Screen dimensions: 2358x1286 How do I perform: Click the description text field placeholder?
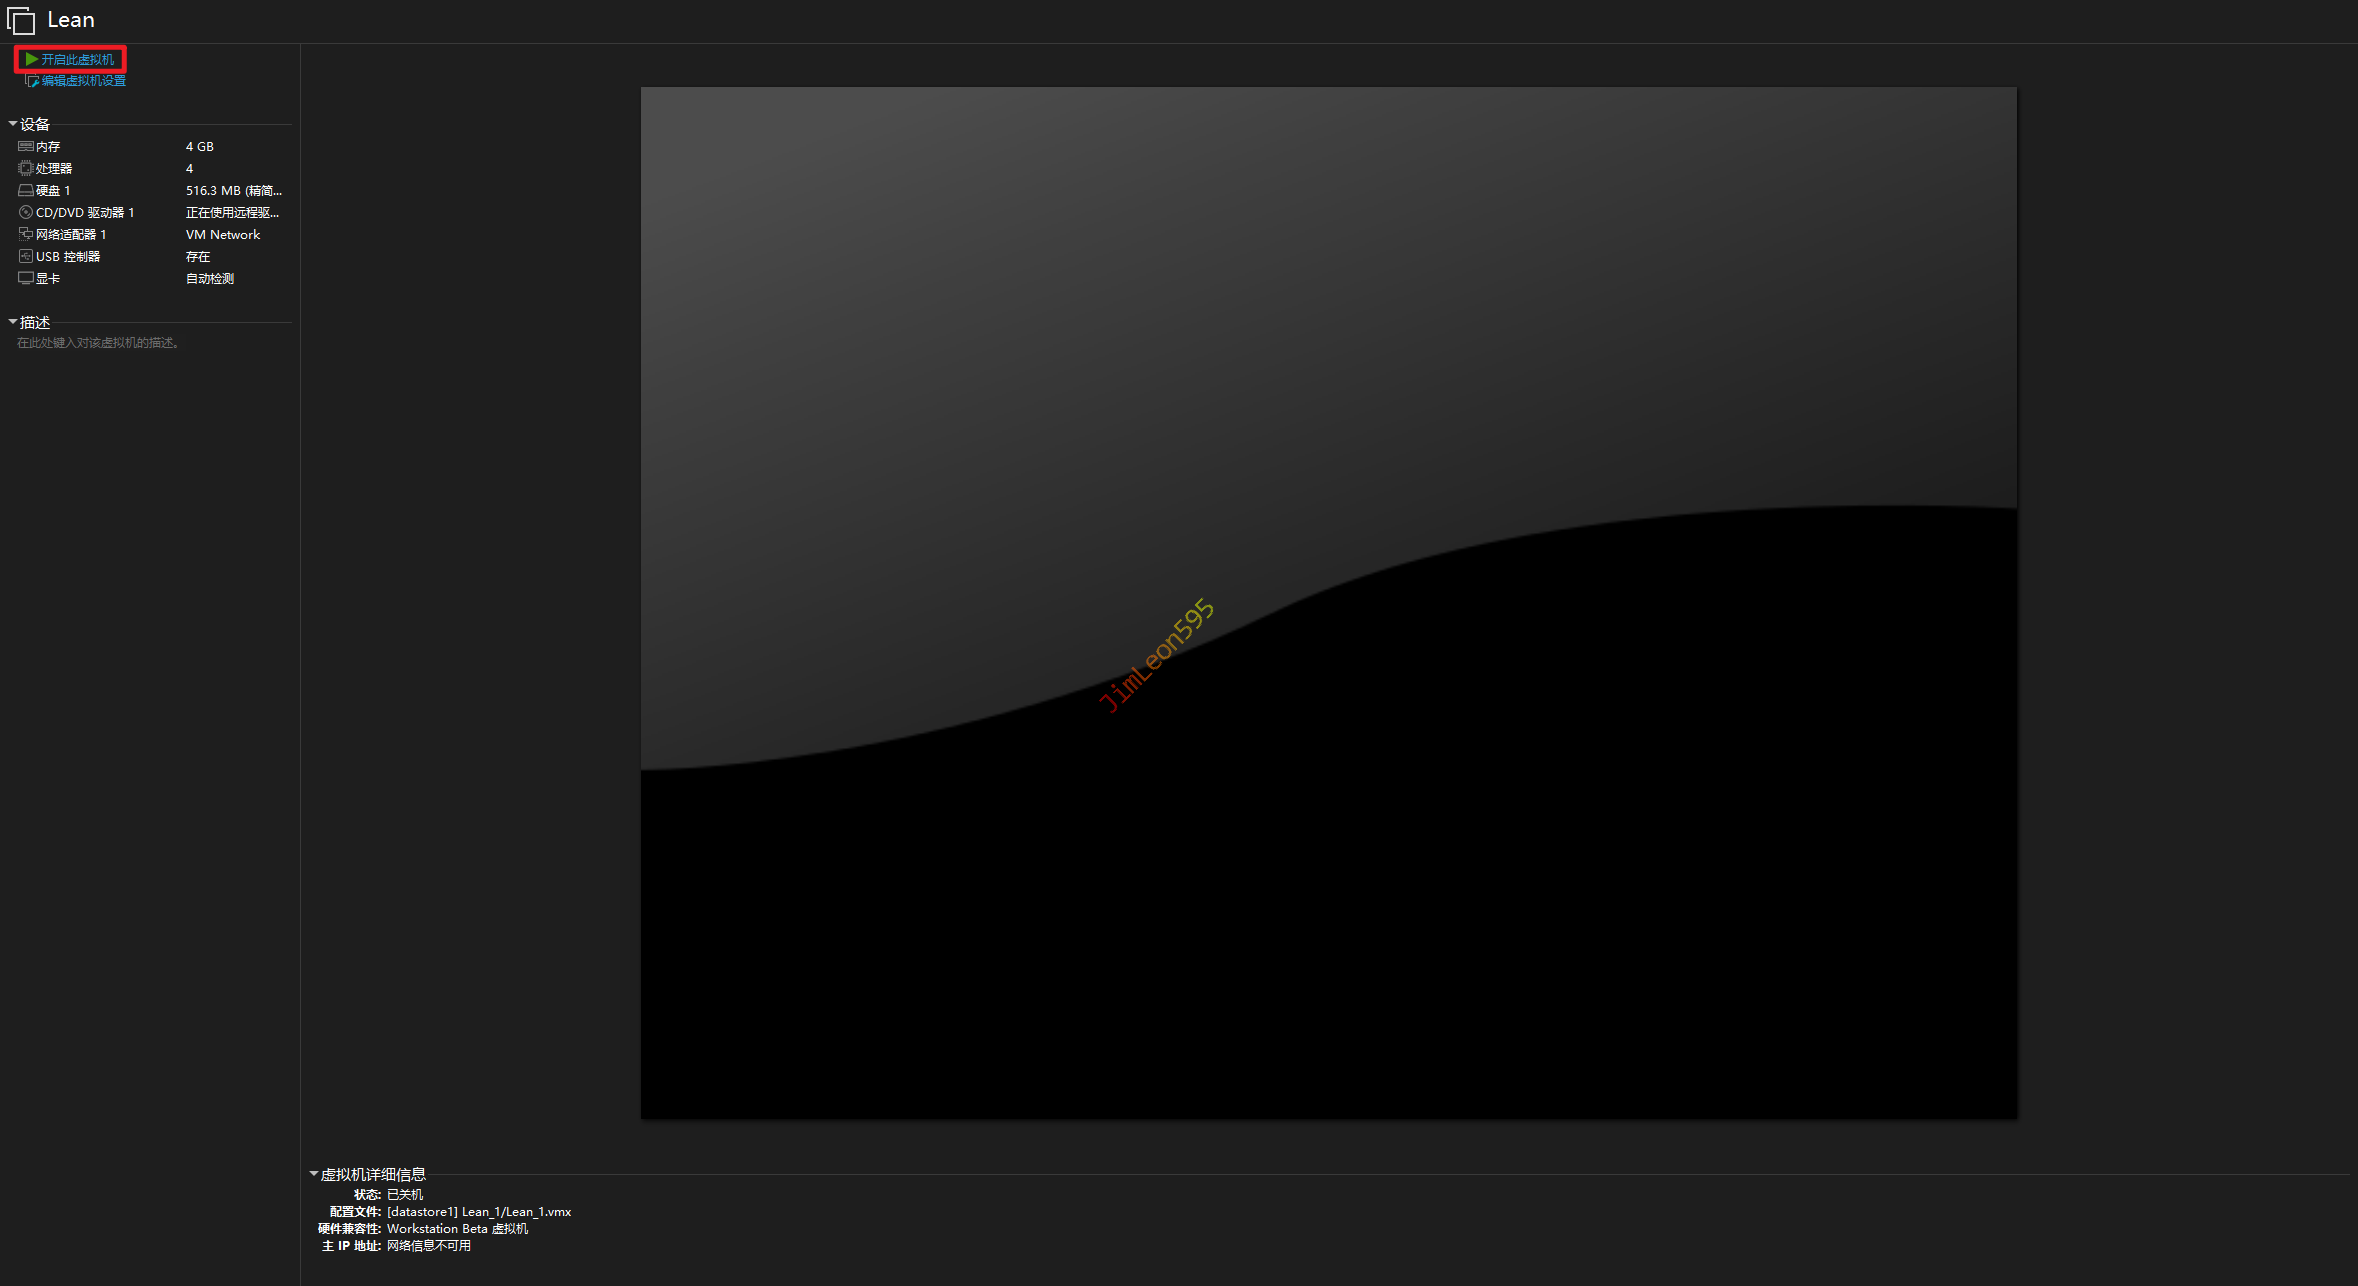pyautogui.click(x=98, y=343)
